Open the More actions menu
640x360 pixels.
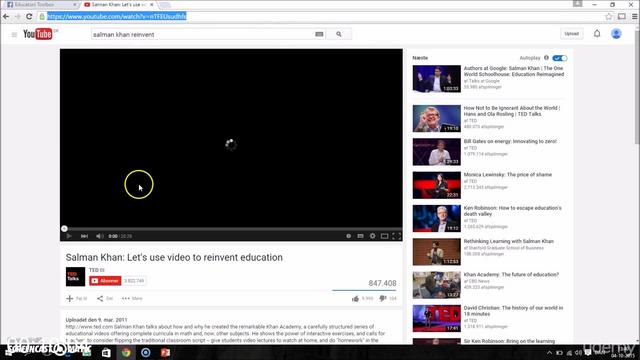[132, 298]
